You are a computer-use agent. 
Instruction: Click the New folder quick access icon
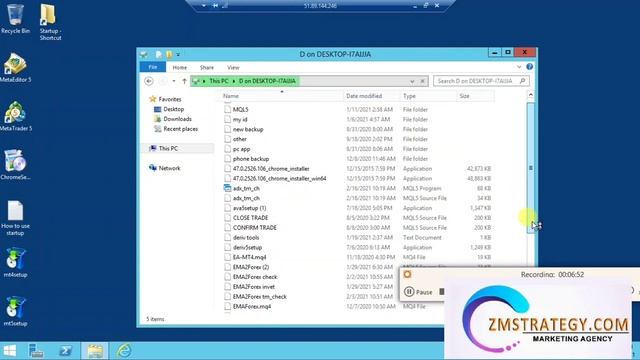(169, 54)
